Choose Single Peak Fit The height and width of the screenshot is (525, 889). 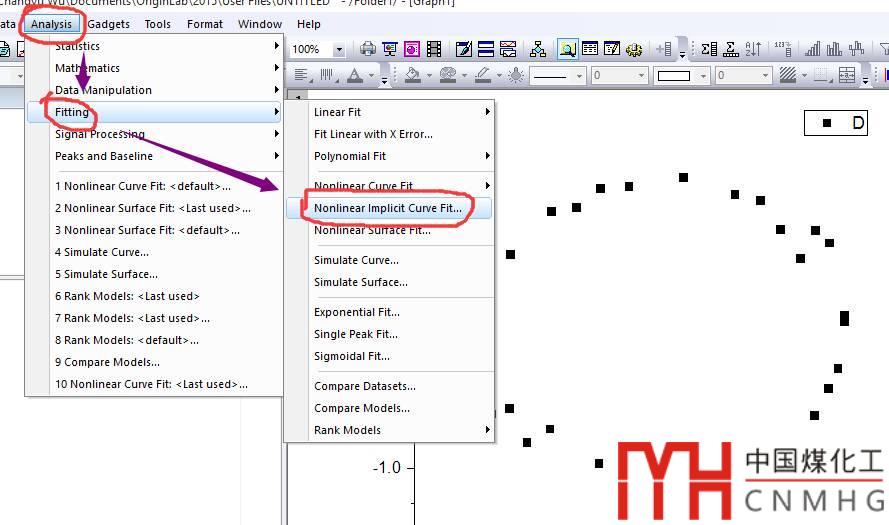(389, 335)
